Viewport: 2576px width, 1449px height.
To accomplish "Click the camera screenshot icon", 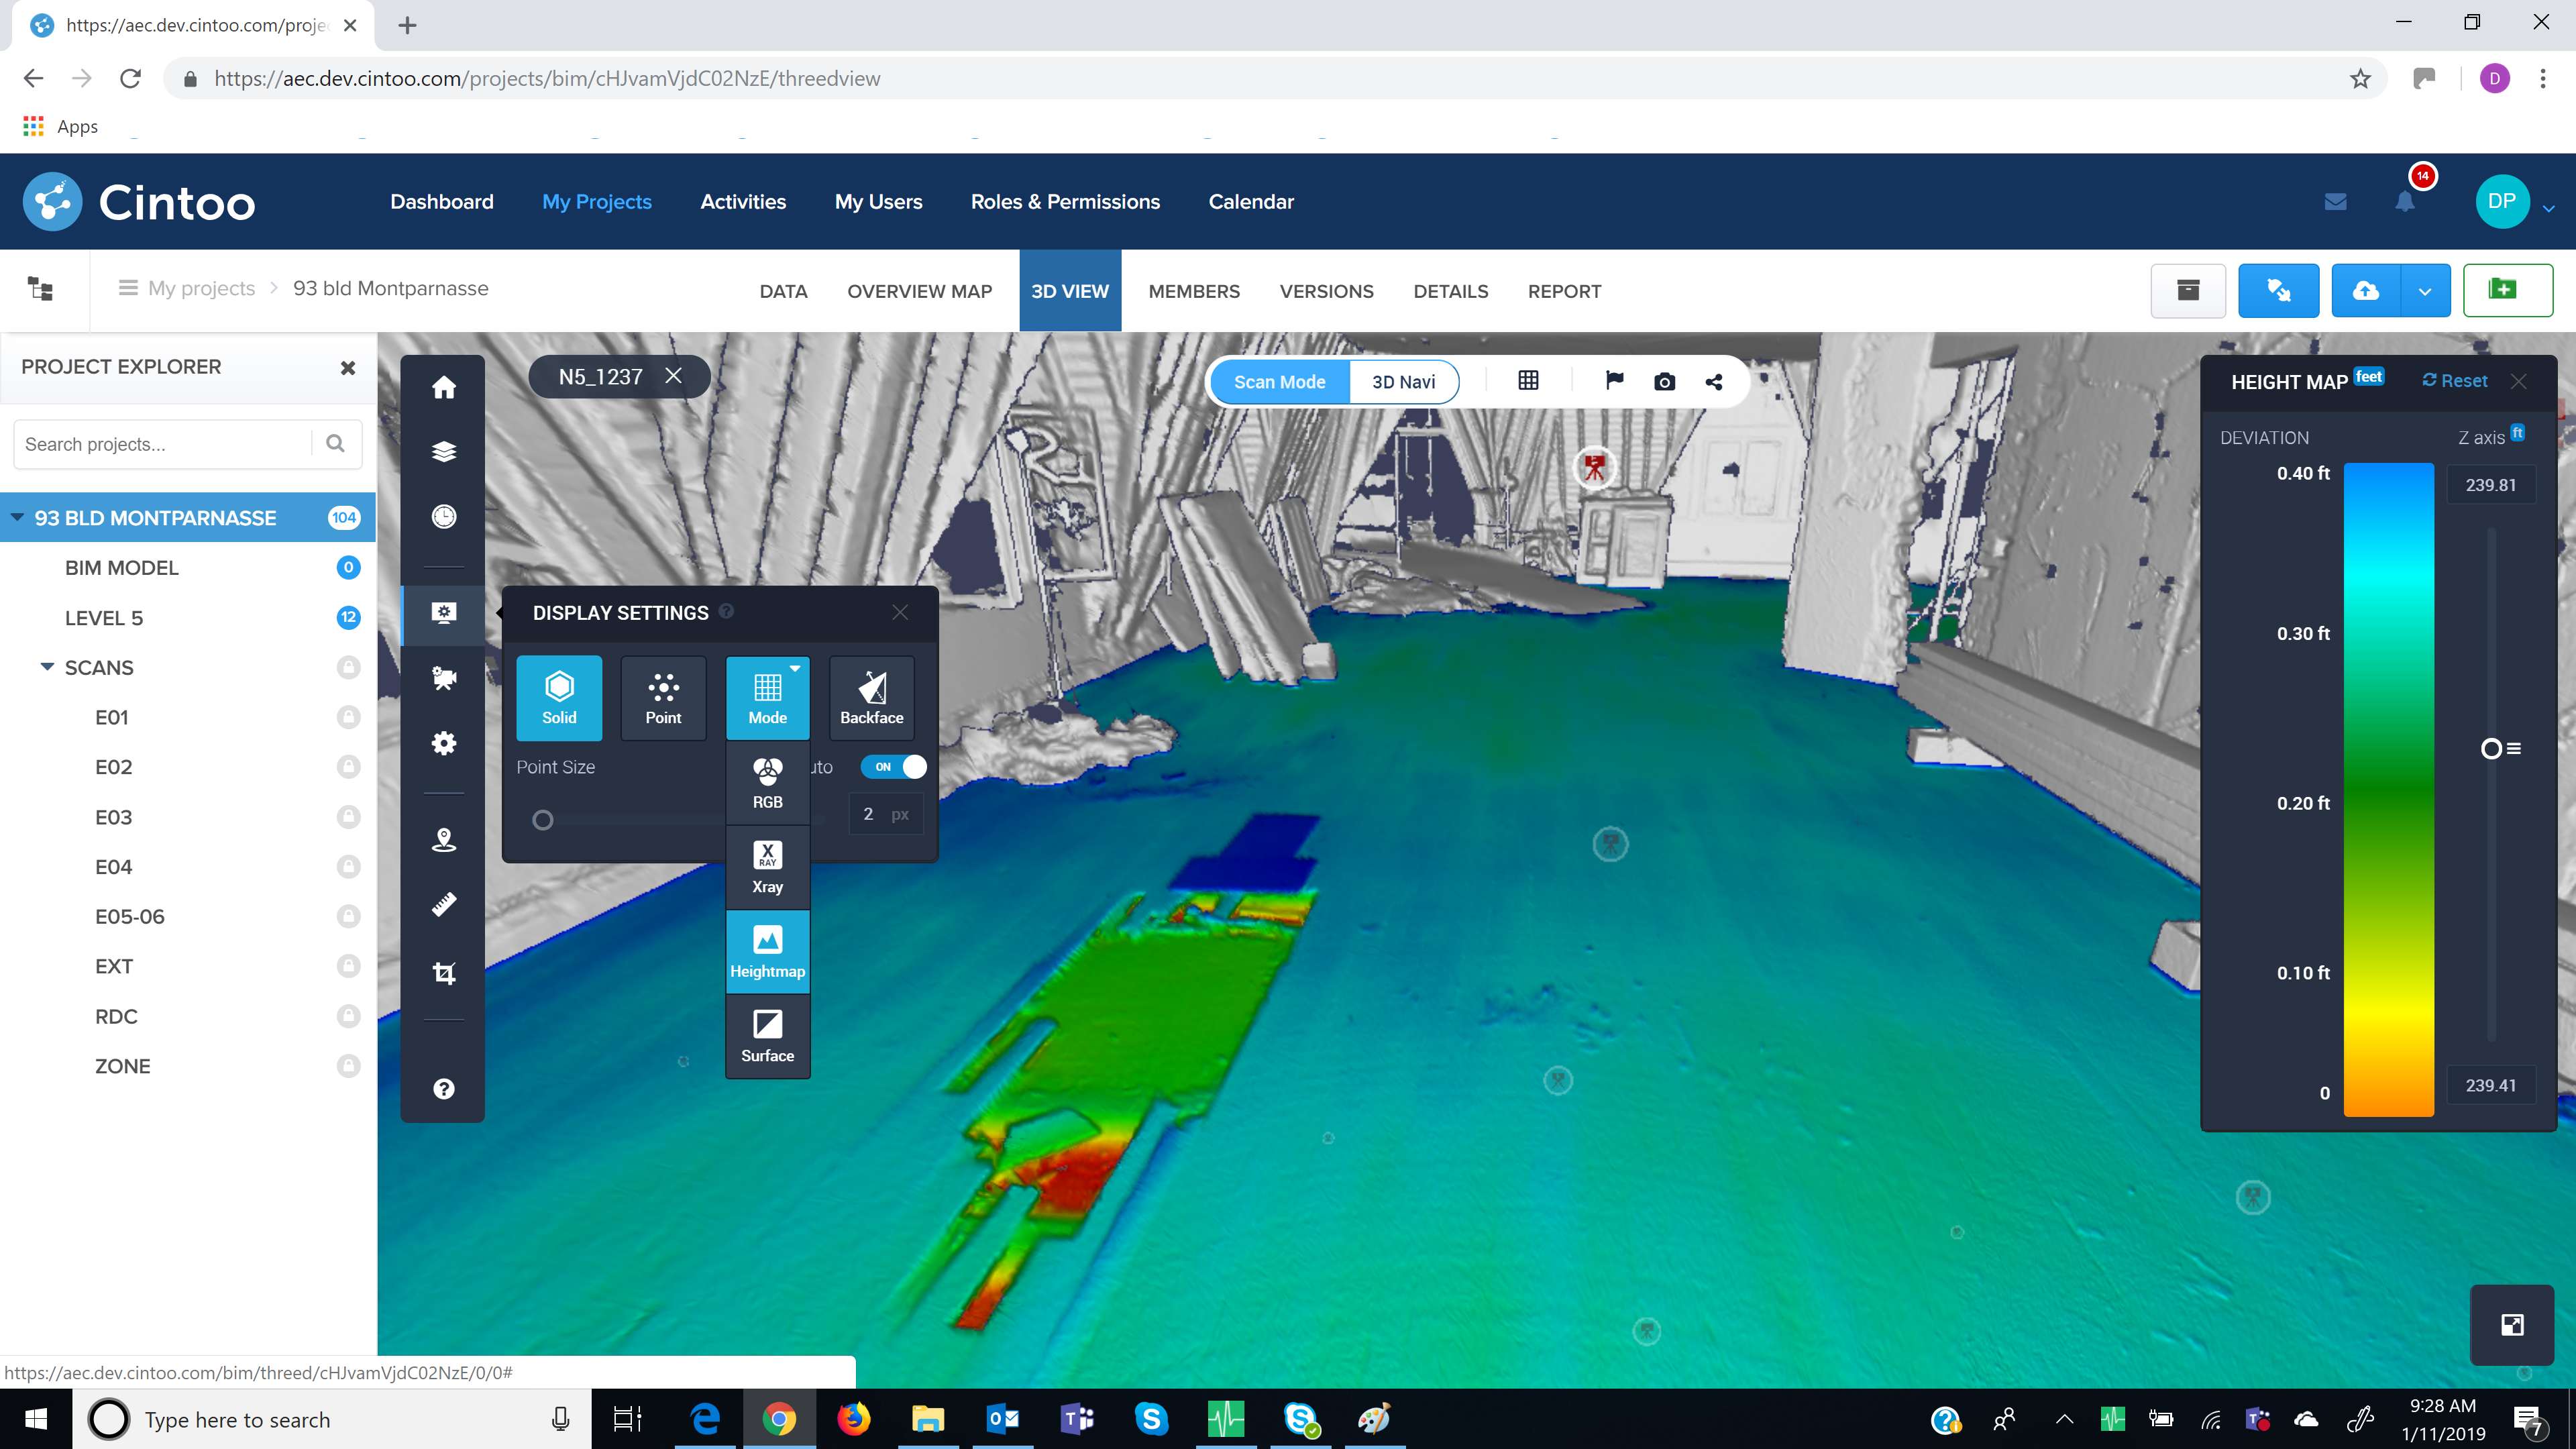I will point(1664,382).
